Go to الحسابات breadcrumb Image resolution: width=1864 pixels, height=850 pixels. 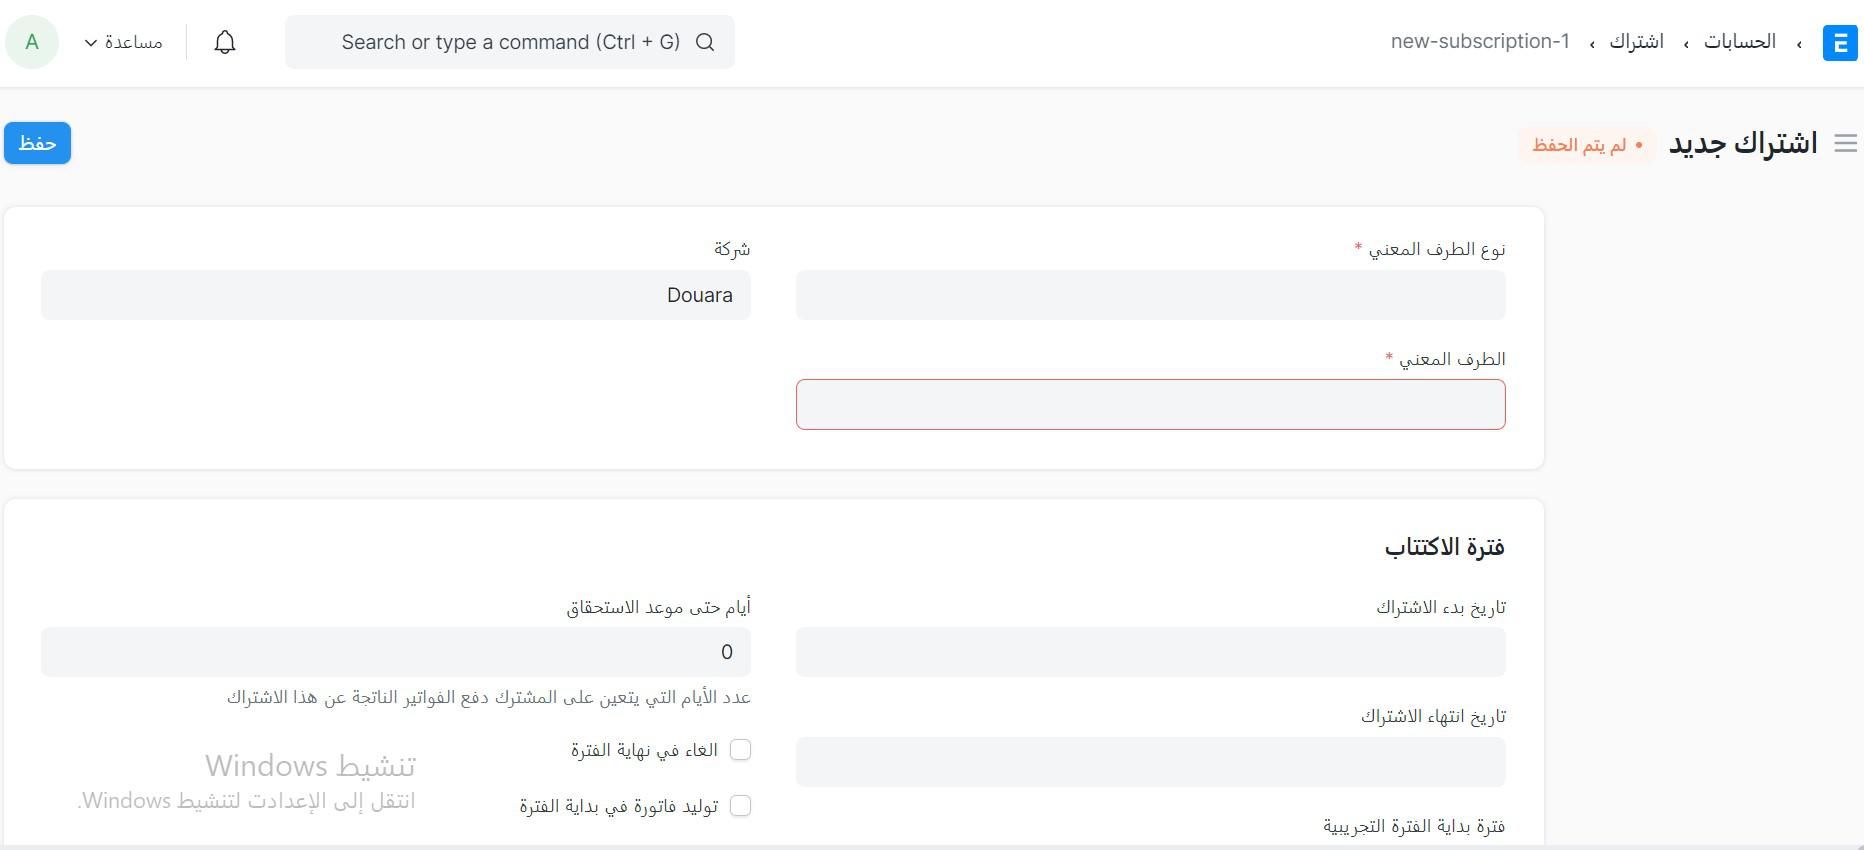(1740, 41)
